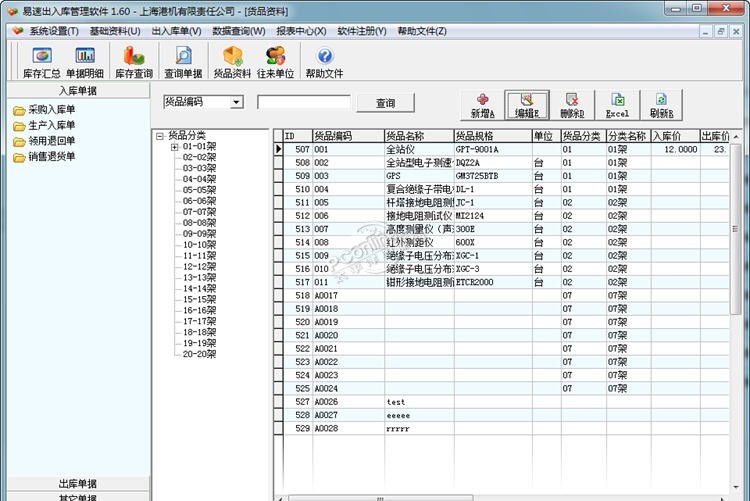Open the 报表中心(X) menu
This screenshot has width=750, height=501.
coord(301,31)
